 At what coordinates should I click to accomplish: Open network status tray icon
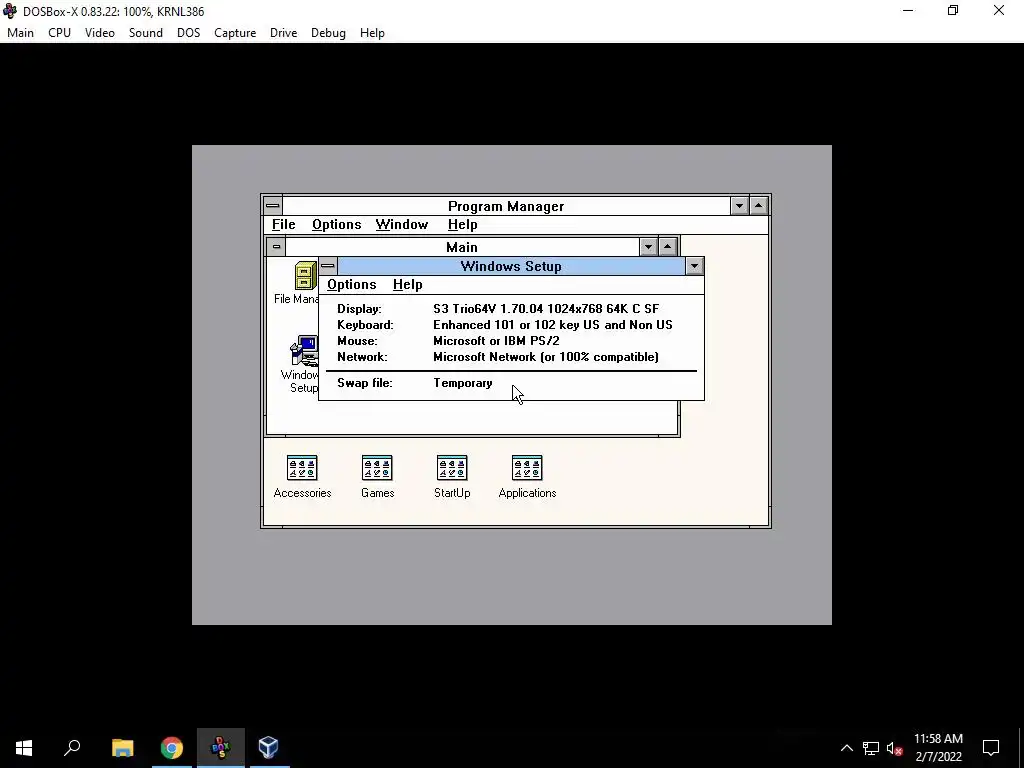[x=871, y=748]
